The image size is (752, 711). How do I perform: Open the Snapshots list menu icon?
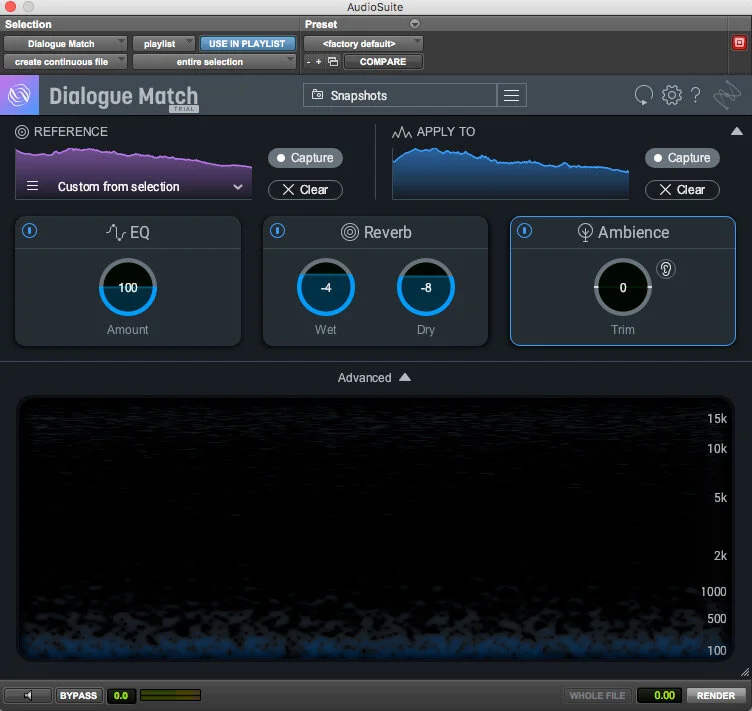pos(511,95)
